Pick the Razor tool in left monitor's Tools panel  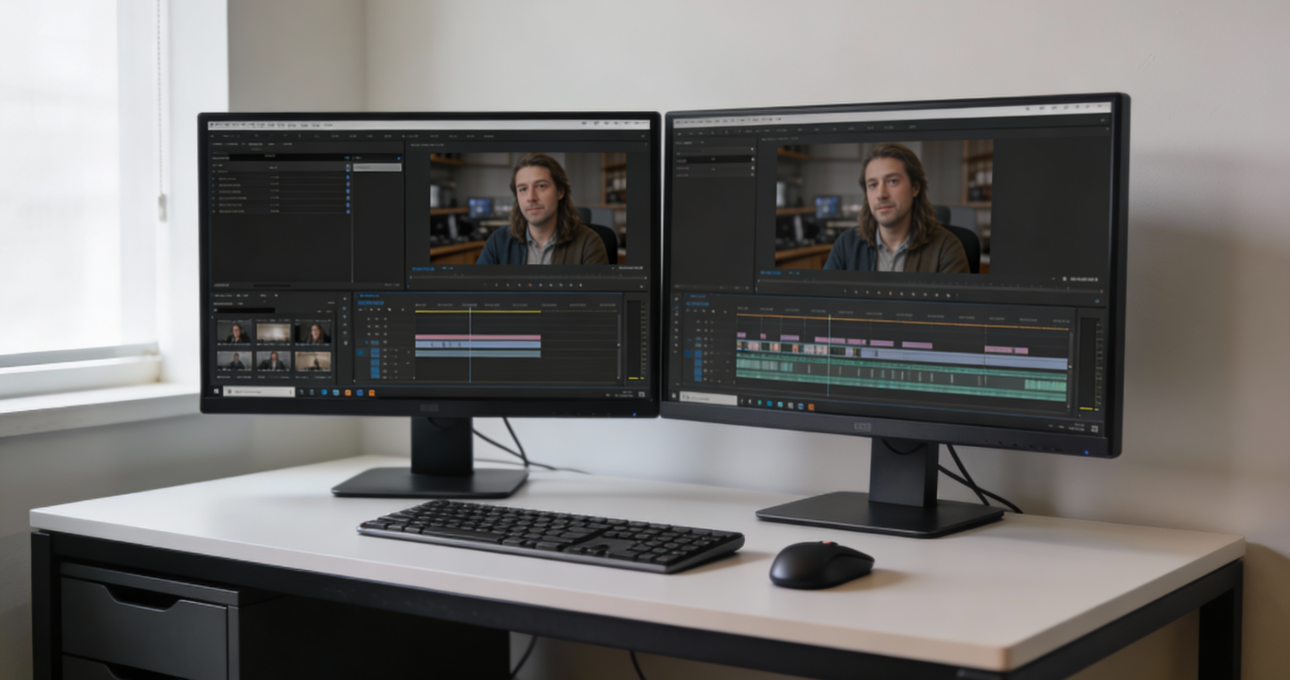point(345,327)
